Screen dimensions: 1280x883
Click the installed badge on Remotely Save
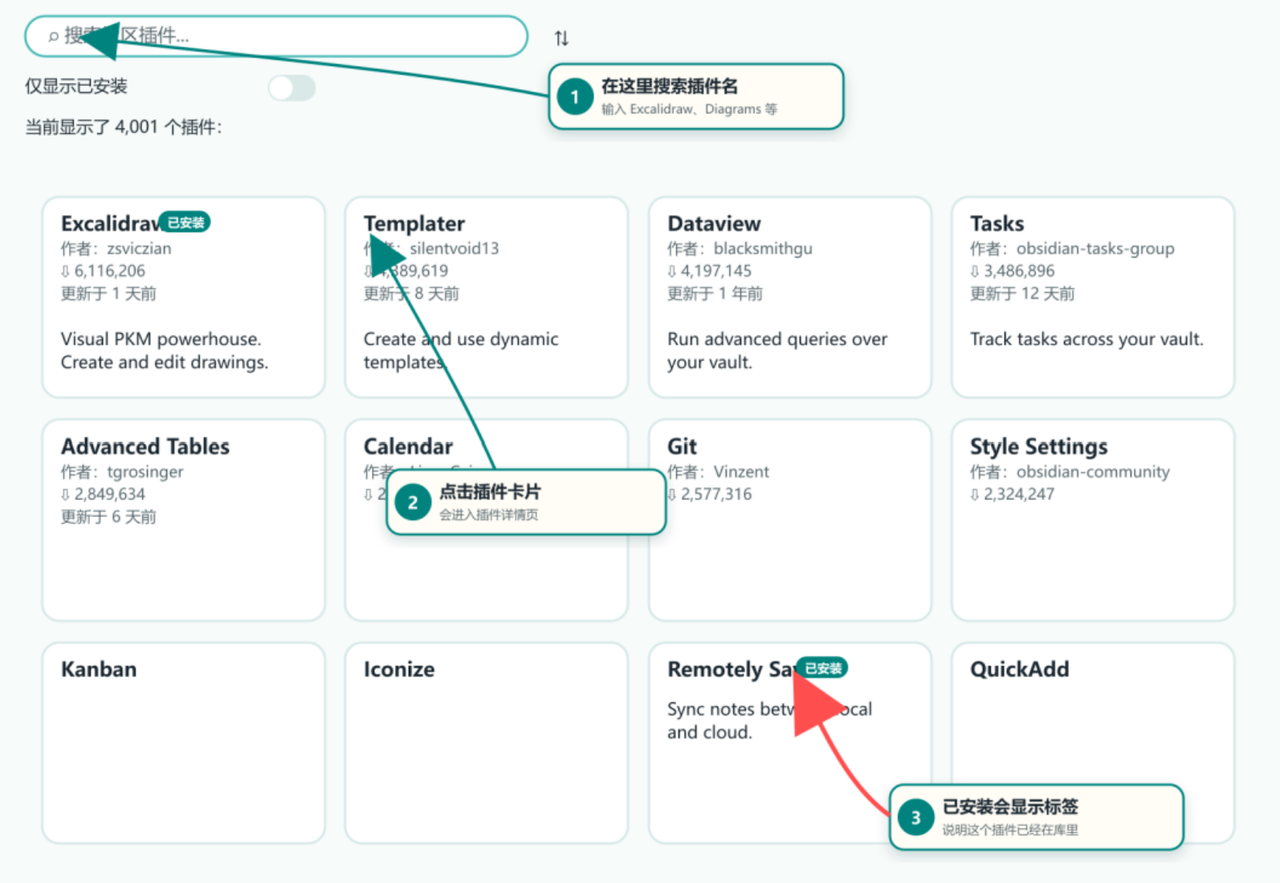pos(823,668)
